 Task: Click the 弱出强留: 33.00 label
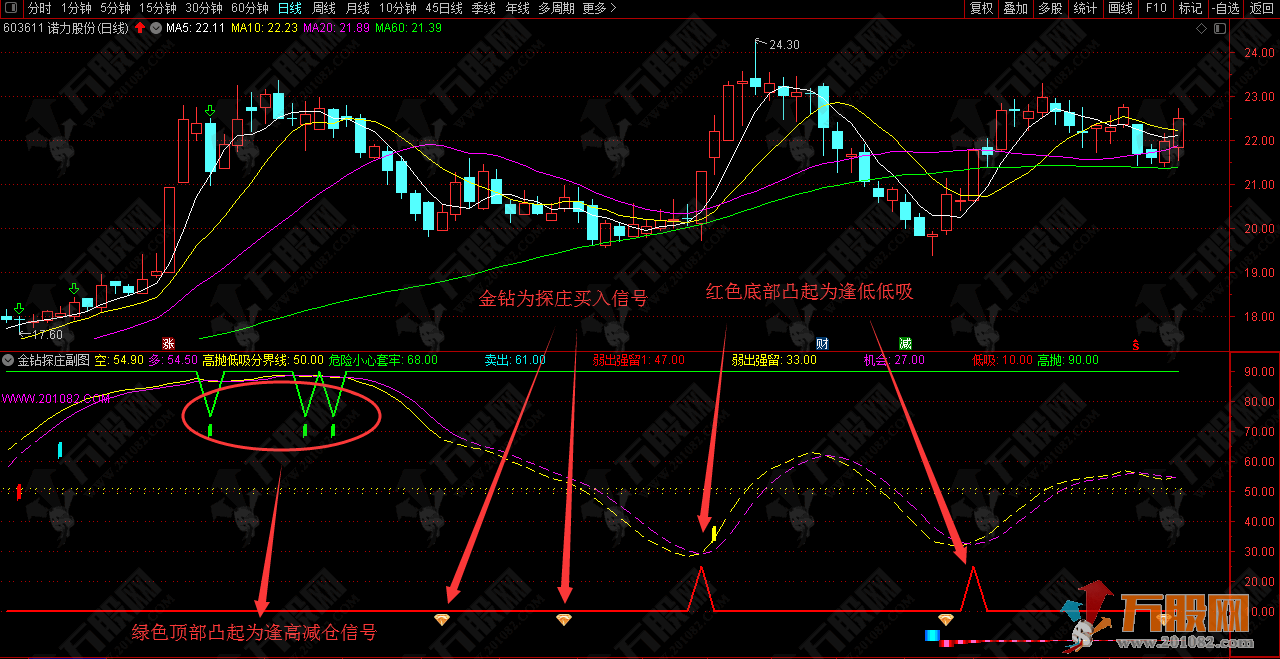click(x=773, y=360)
